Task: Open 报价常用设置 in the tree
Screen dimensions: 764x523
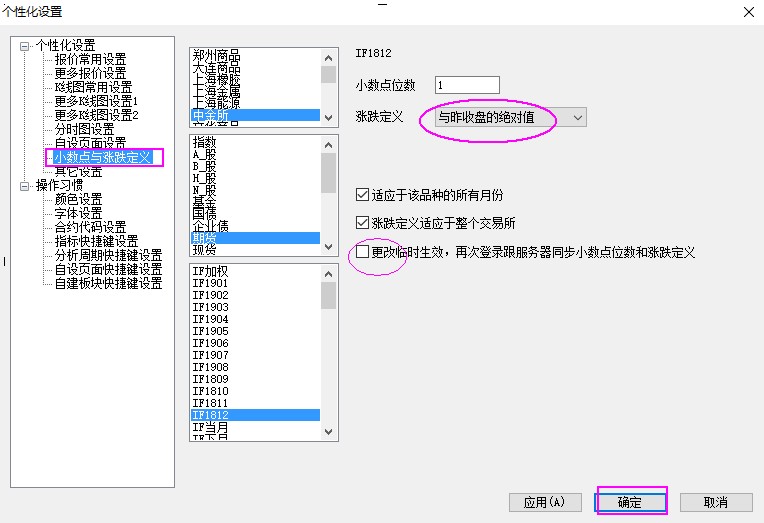Action: (x=90, y=59)
